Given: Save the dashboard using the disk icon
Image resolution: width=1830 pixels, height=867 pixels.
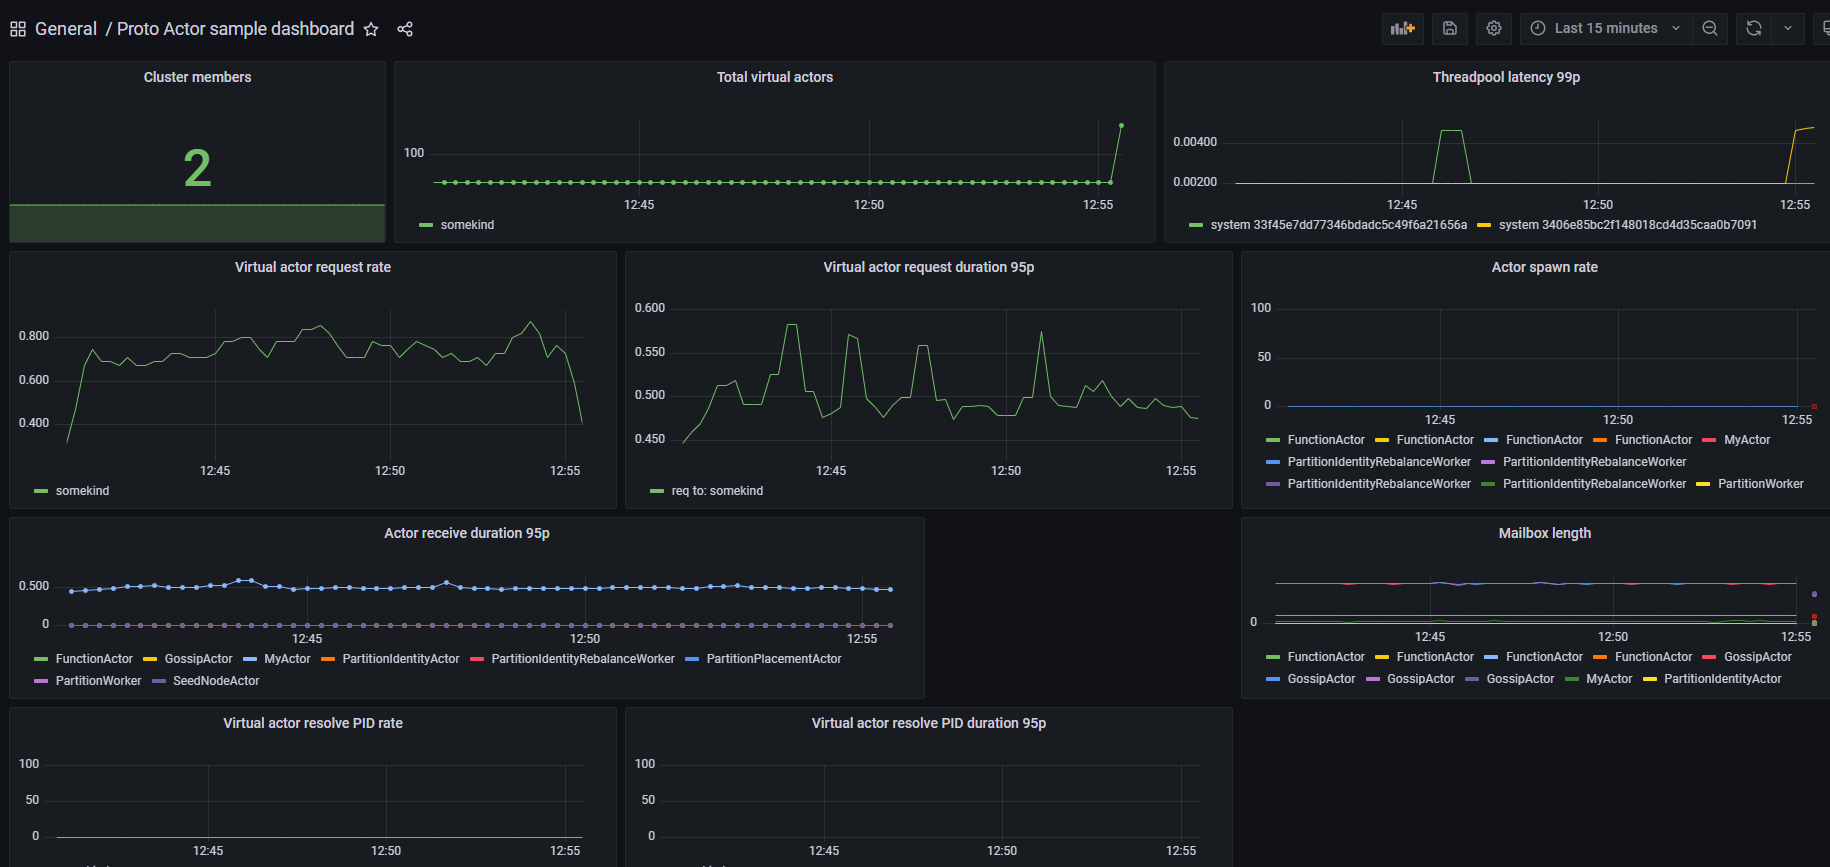Looking at the screenshot, I should 1449,29.
